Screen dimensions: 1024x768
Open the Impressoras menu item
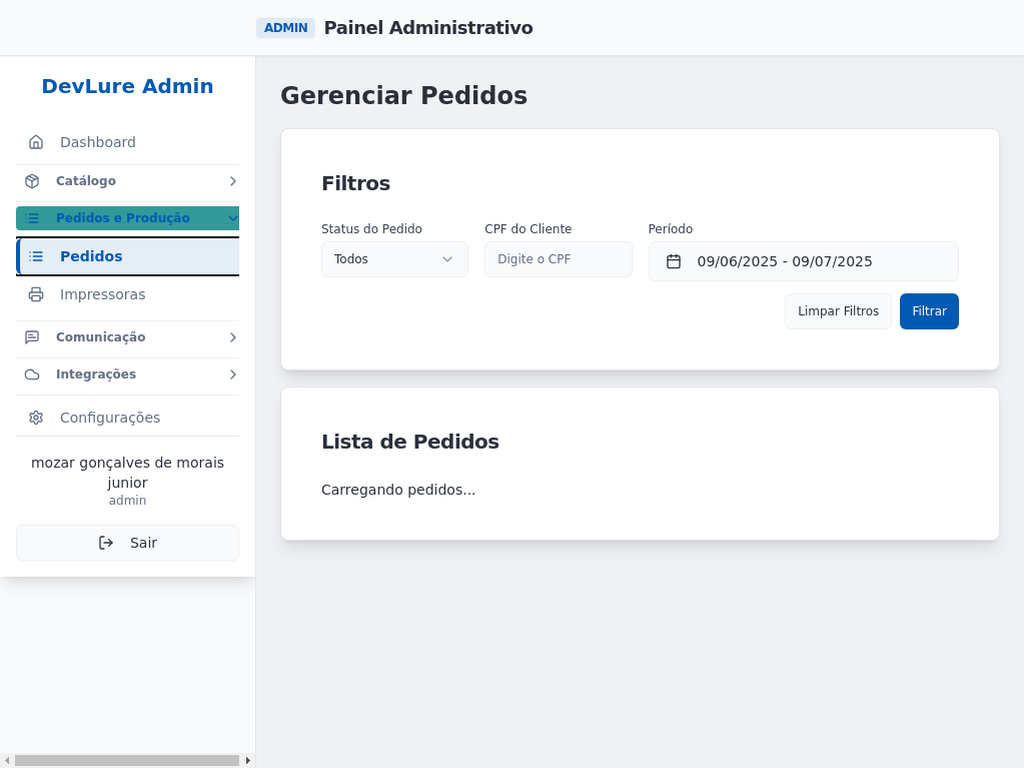pos(102,294)
